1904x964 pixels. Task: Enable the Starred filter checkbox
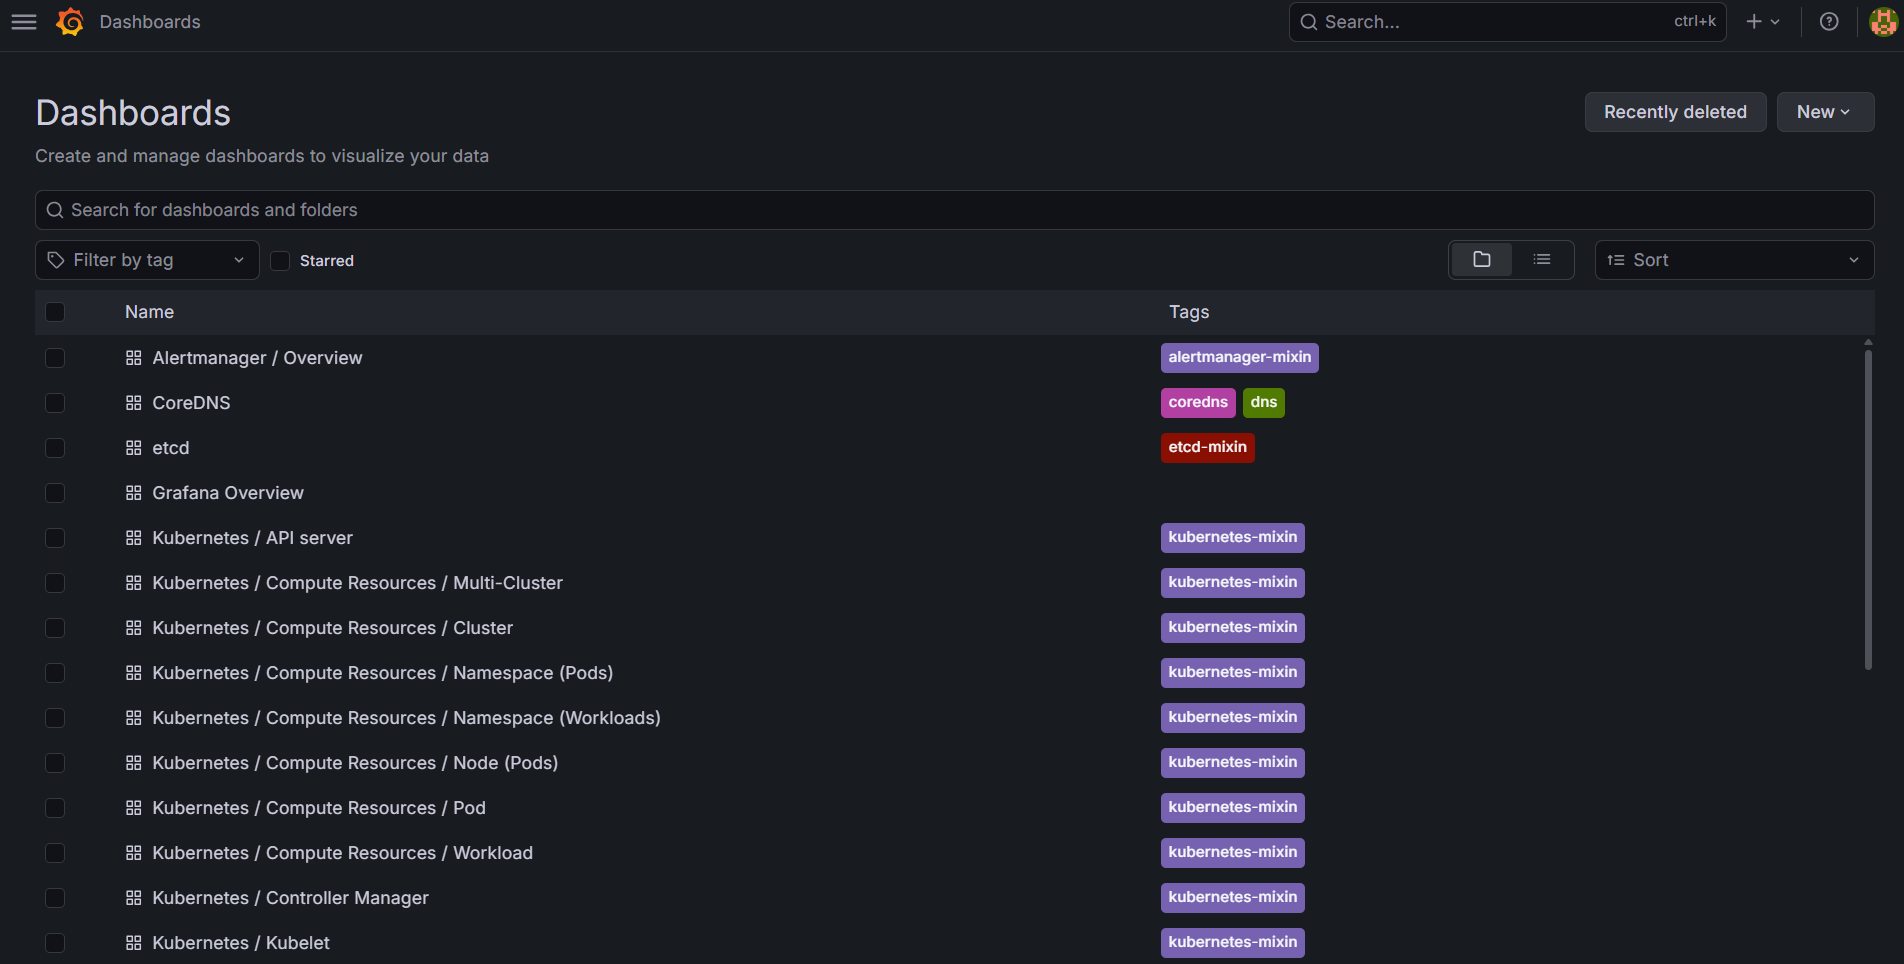pos(280,261)
